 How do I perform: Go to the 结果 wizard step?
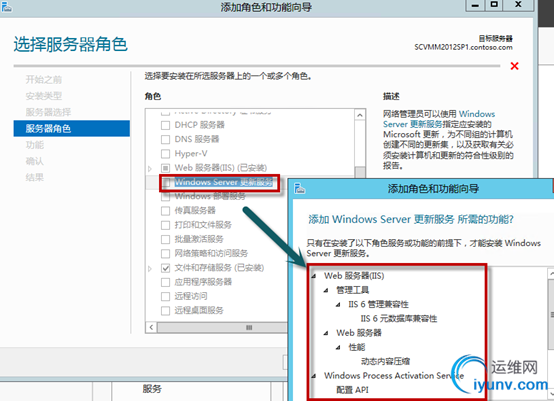point(34,177)
